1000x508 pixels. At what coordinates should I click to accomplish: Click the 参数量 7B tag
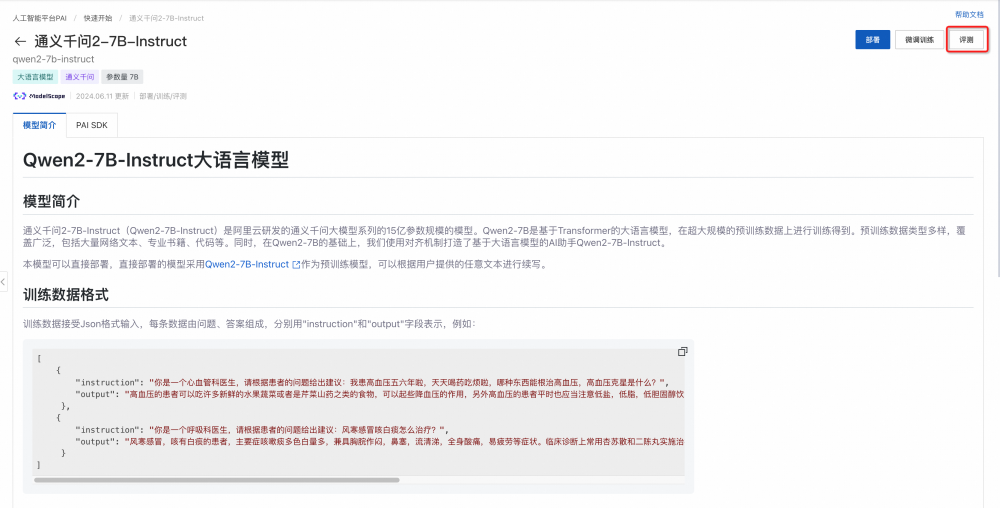point(122,76)
